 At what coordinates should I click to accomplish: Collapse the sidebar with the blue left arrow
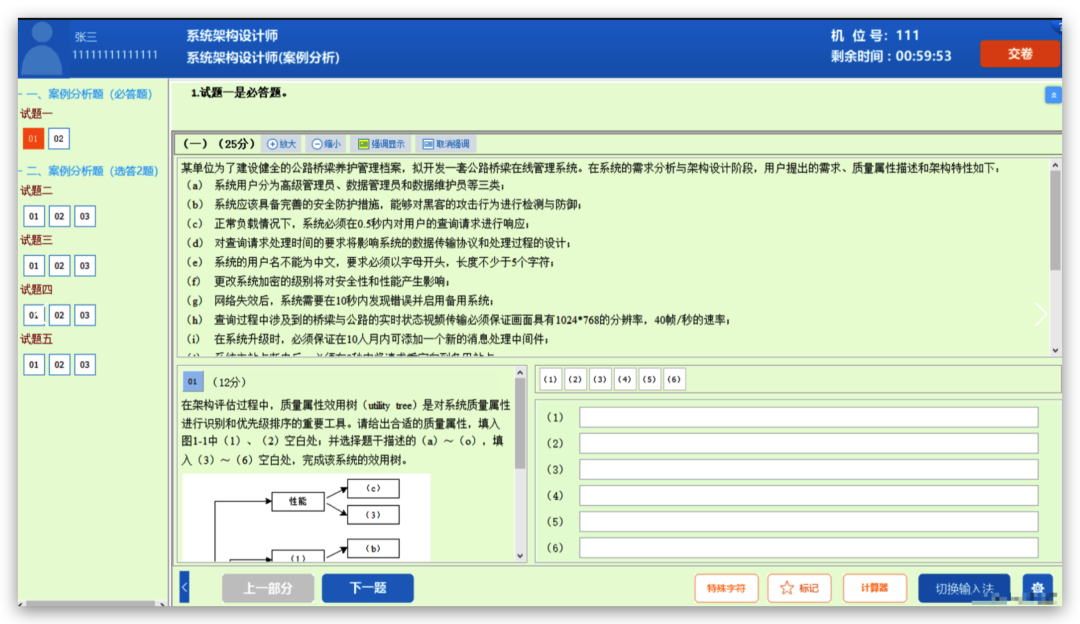tap(184, 588)
